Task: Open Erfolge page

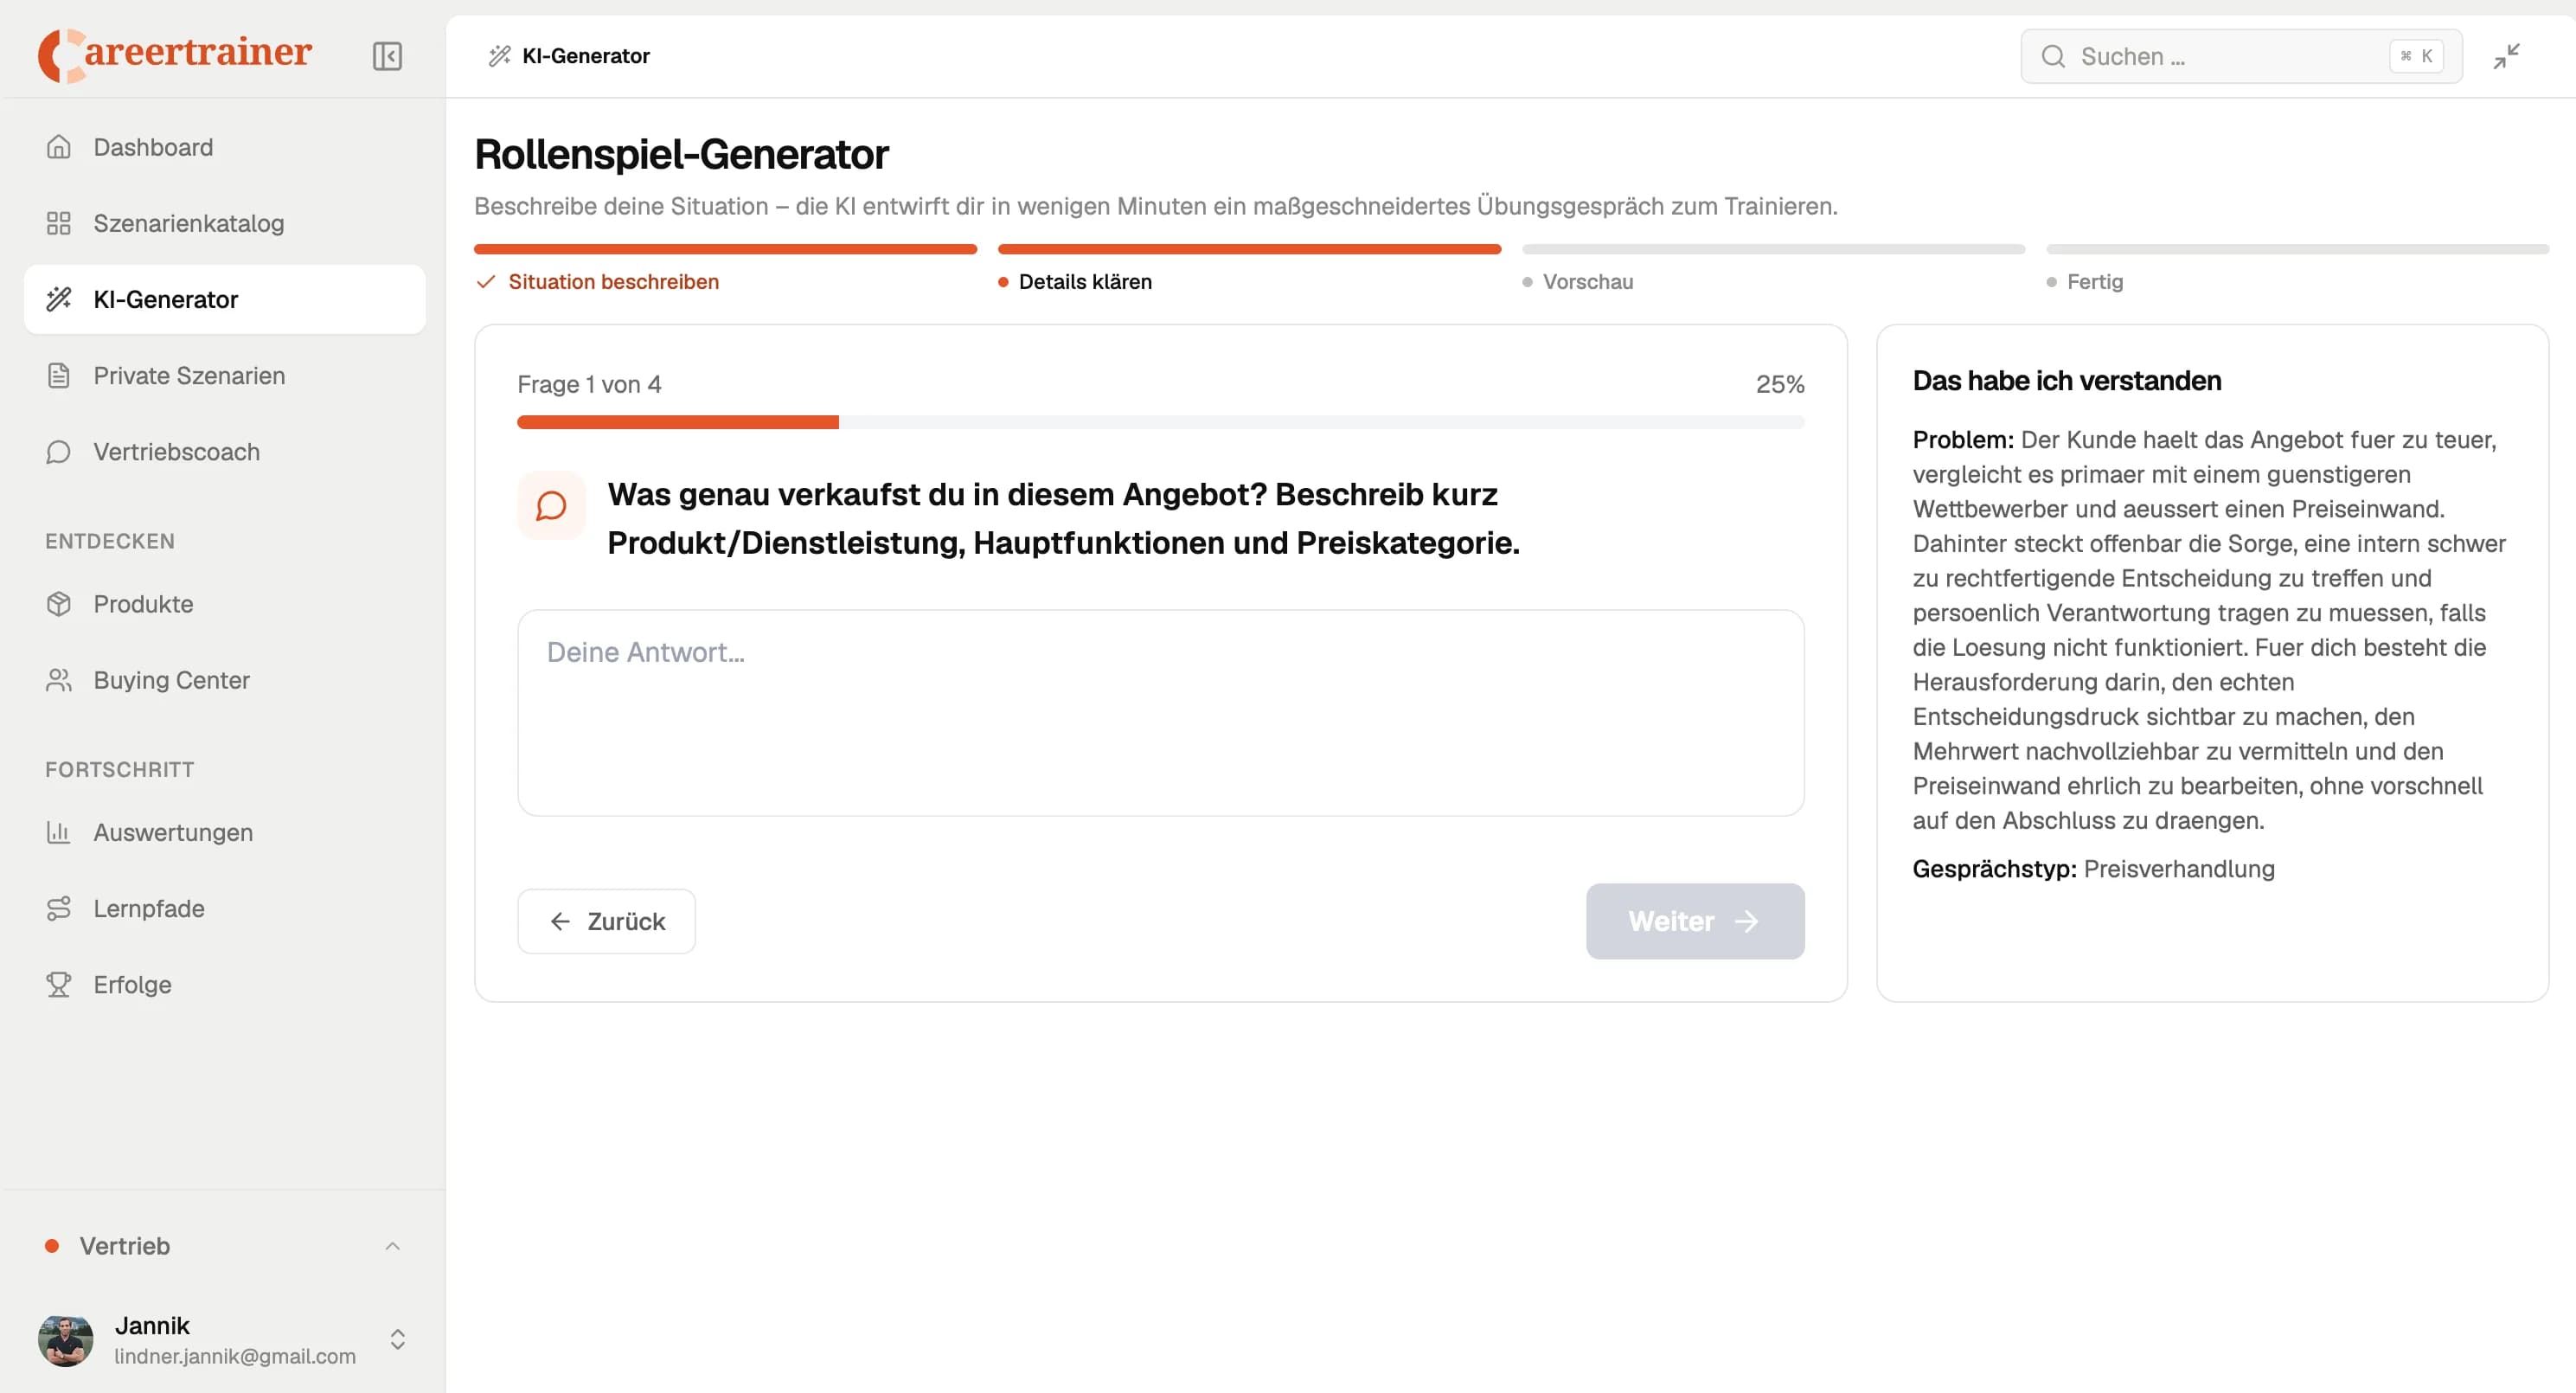Action: 225,984
